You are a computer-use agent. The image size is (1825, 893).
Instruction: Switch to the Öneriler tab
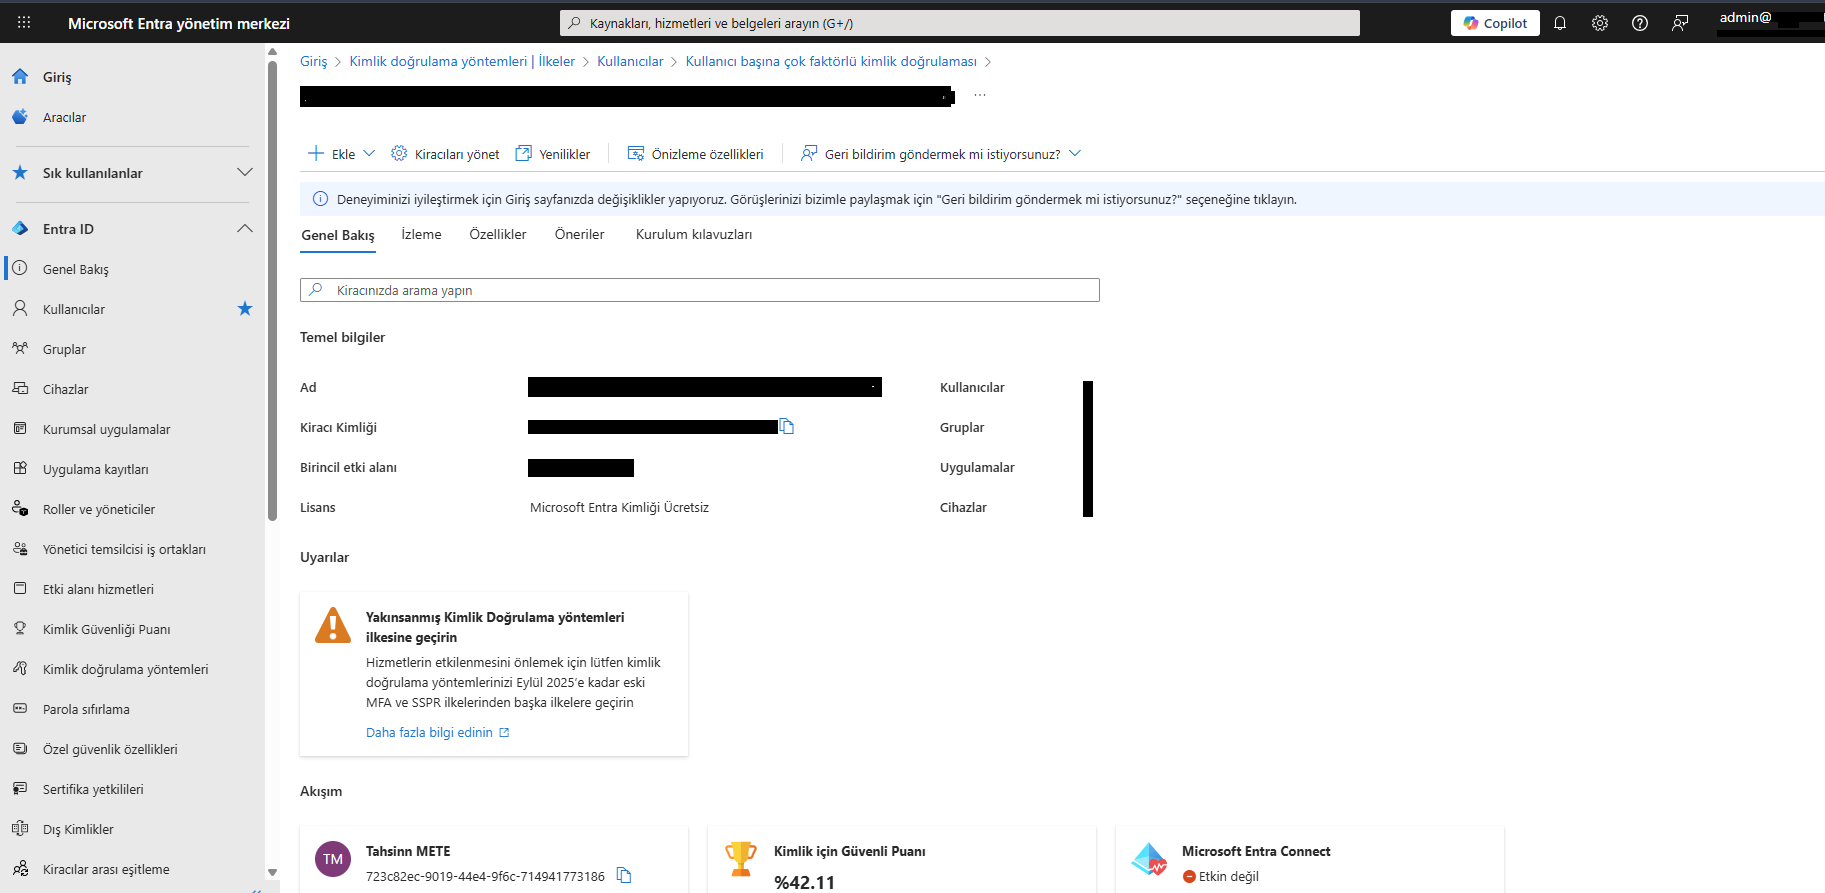tap(580, 234)
